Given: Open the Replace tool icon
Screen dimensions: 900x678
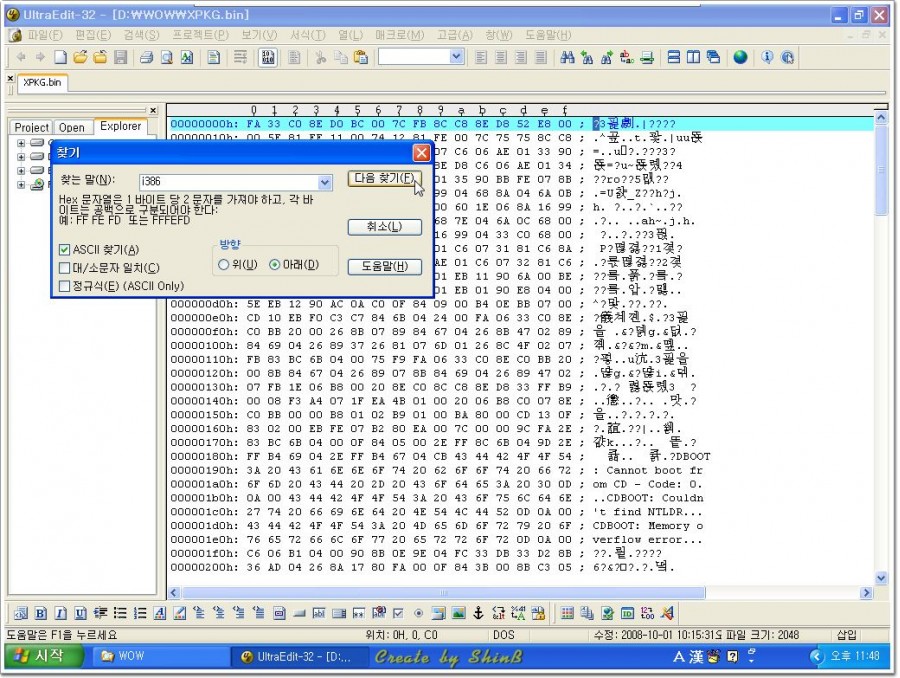Looking at the screenshot, I should click(x=627, y=57).
